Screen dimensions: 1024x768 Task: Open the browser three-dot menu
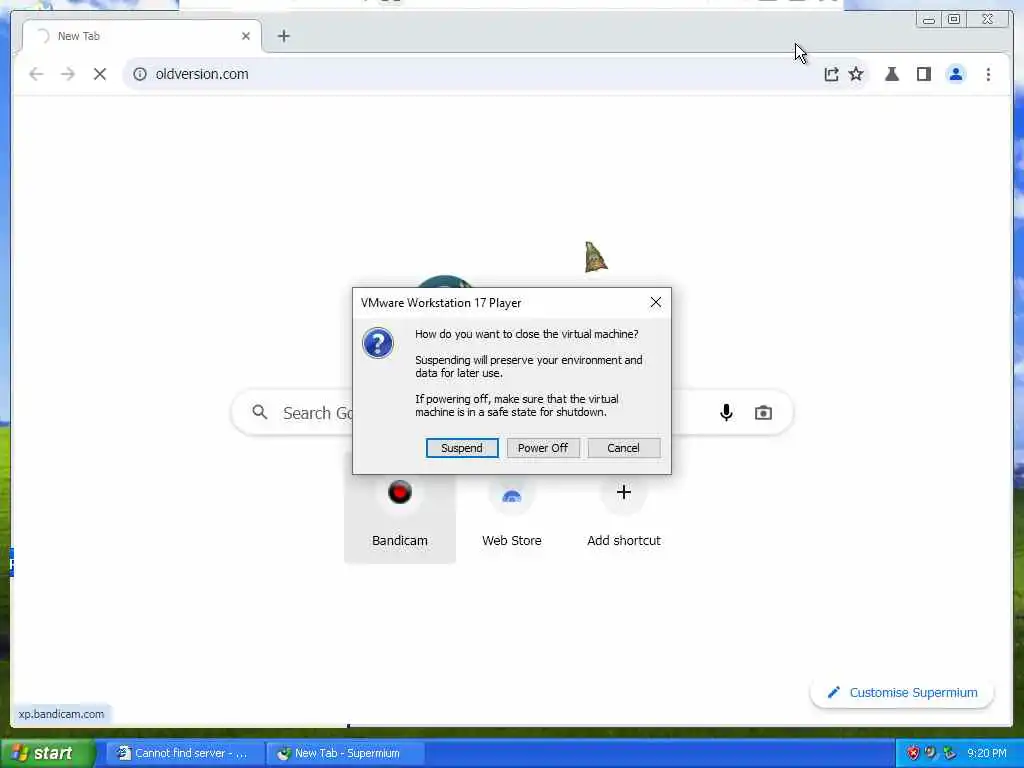(988, 74)
